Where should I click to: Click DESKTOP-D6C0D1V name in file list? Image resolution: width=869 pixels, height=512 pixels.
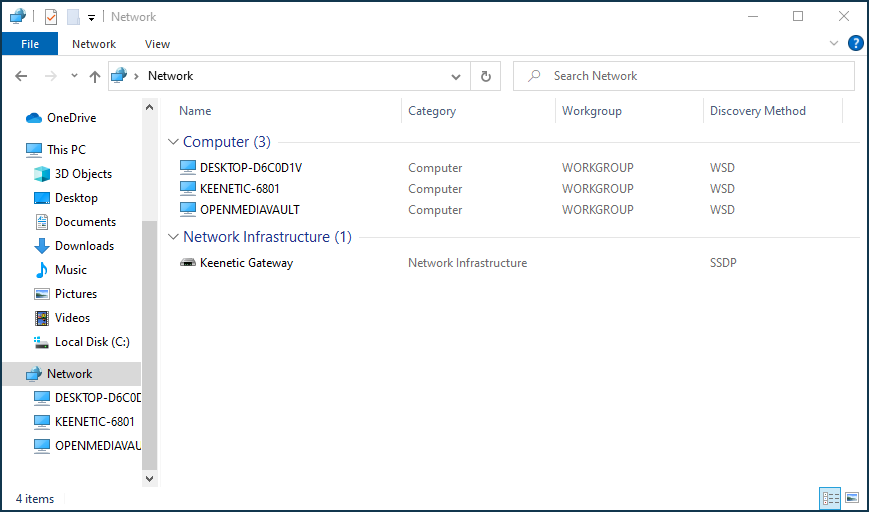click(251, 167)
